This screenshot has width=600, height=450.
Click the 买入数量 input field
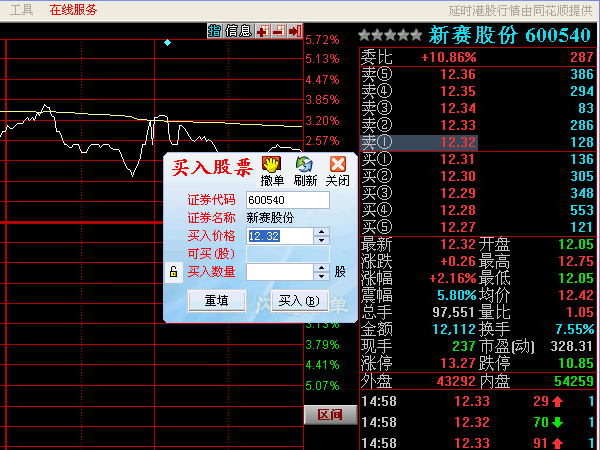point(280,272)
